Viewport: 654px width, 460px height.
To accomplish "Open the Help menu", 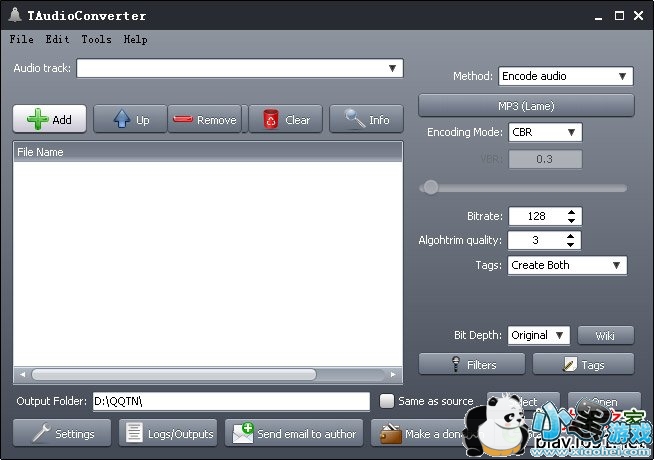I will (x=136, y=39).
